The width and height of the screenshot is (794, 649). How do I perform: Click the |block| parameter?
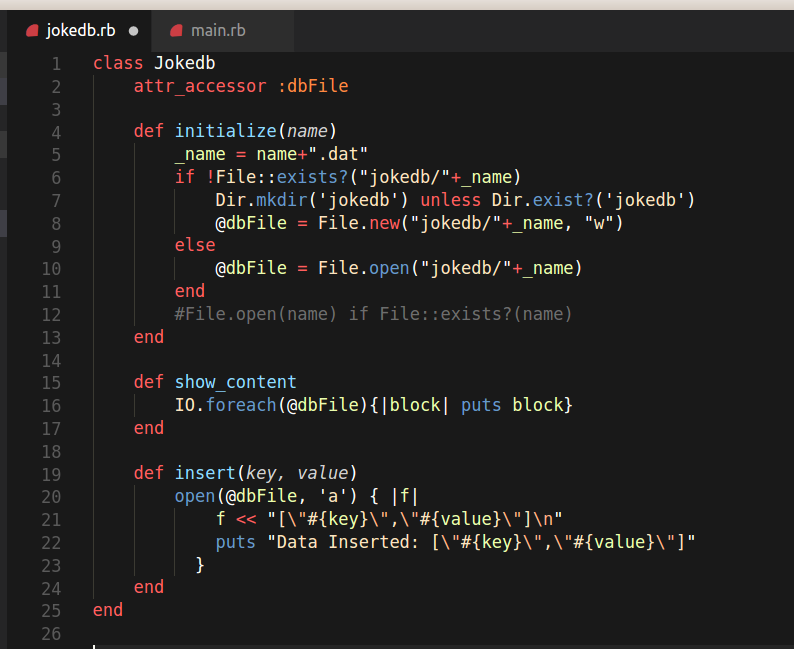tap(415, 405)
